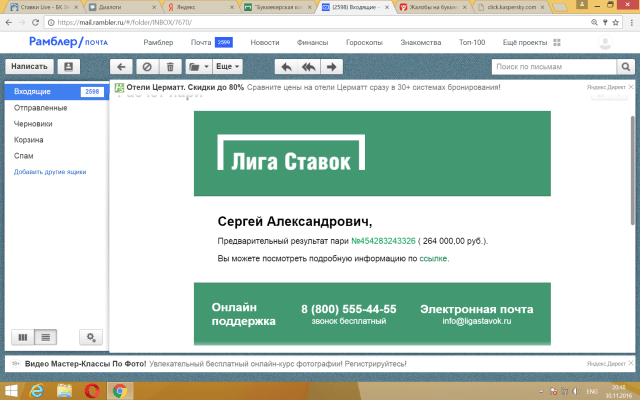Forward message arrow icon

point(332,67)
